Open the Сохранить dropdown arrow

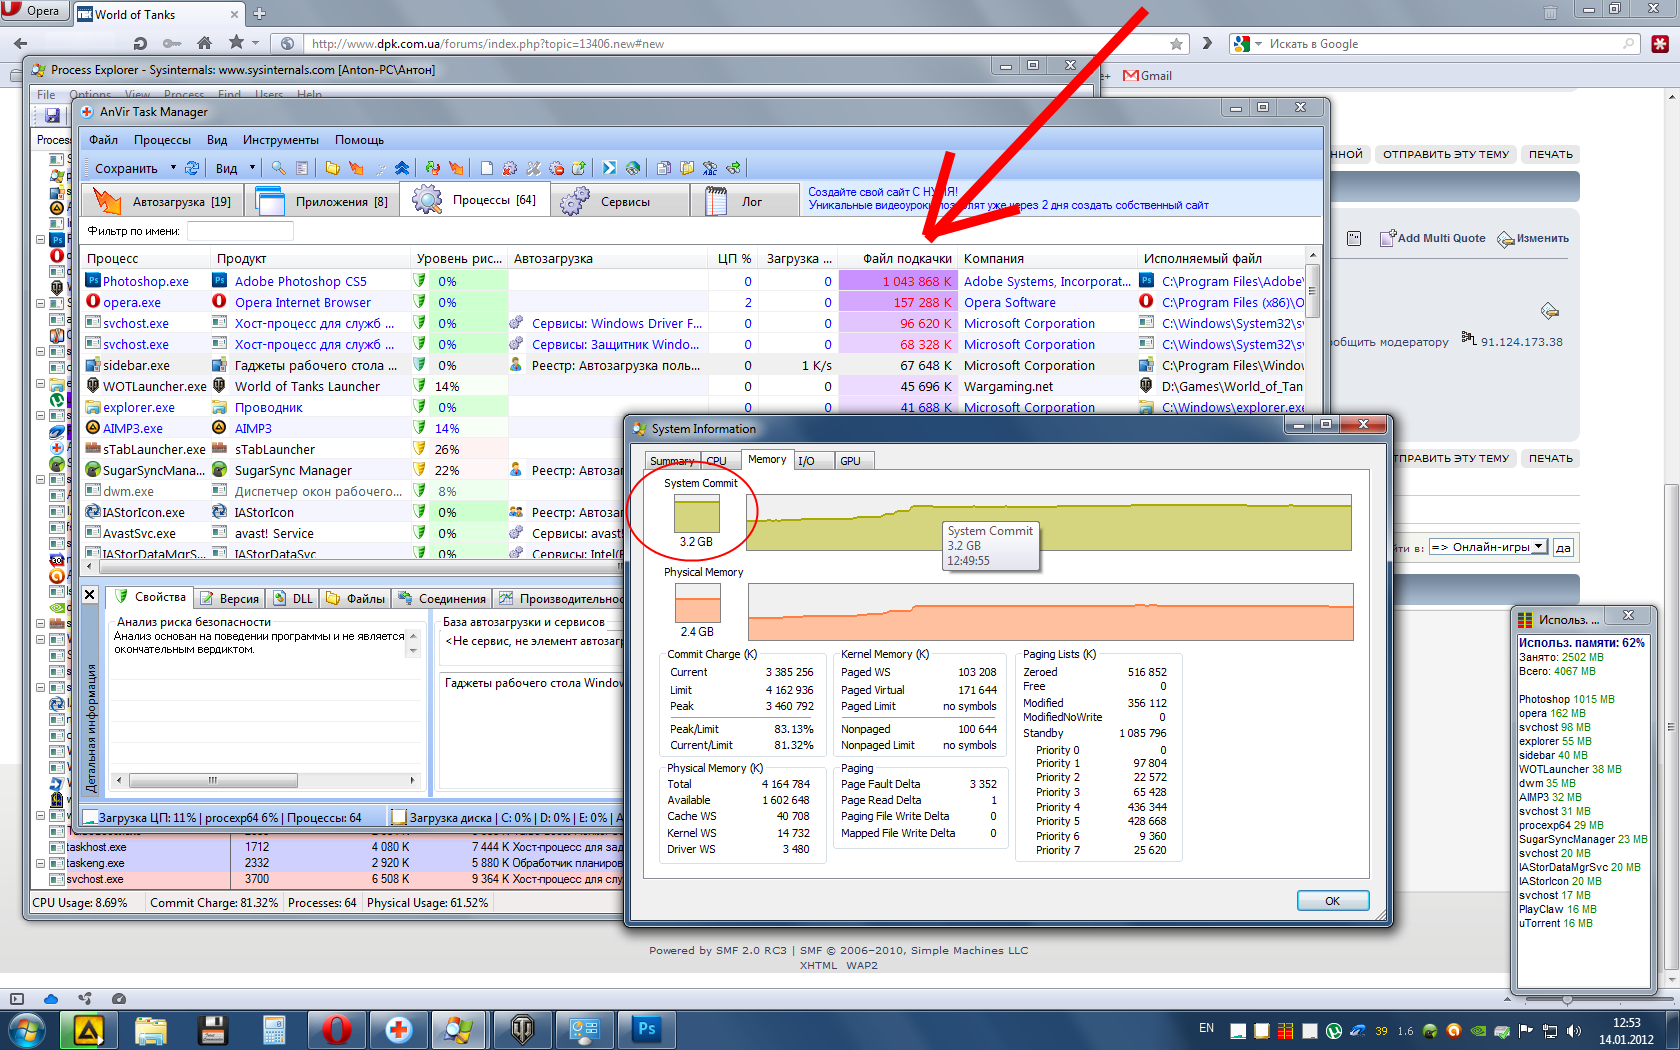click(x=173, y=168)
